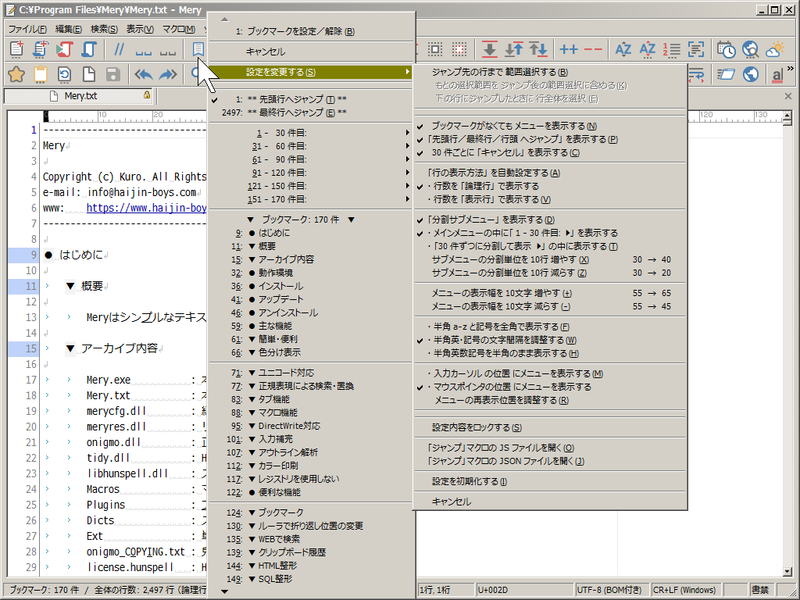Choose '先頭行へジャンプ' menu entry
The image size is (800, 600).
tap(311, 99)
